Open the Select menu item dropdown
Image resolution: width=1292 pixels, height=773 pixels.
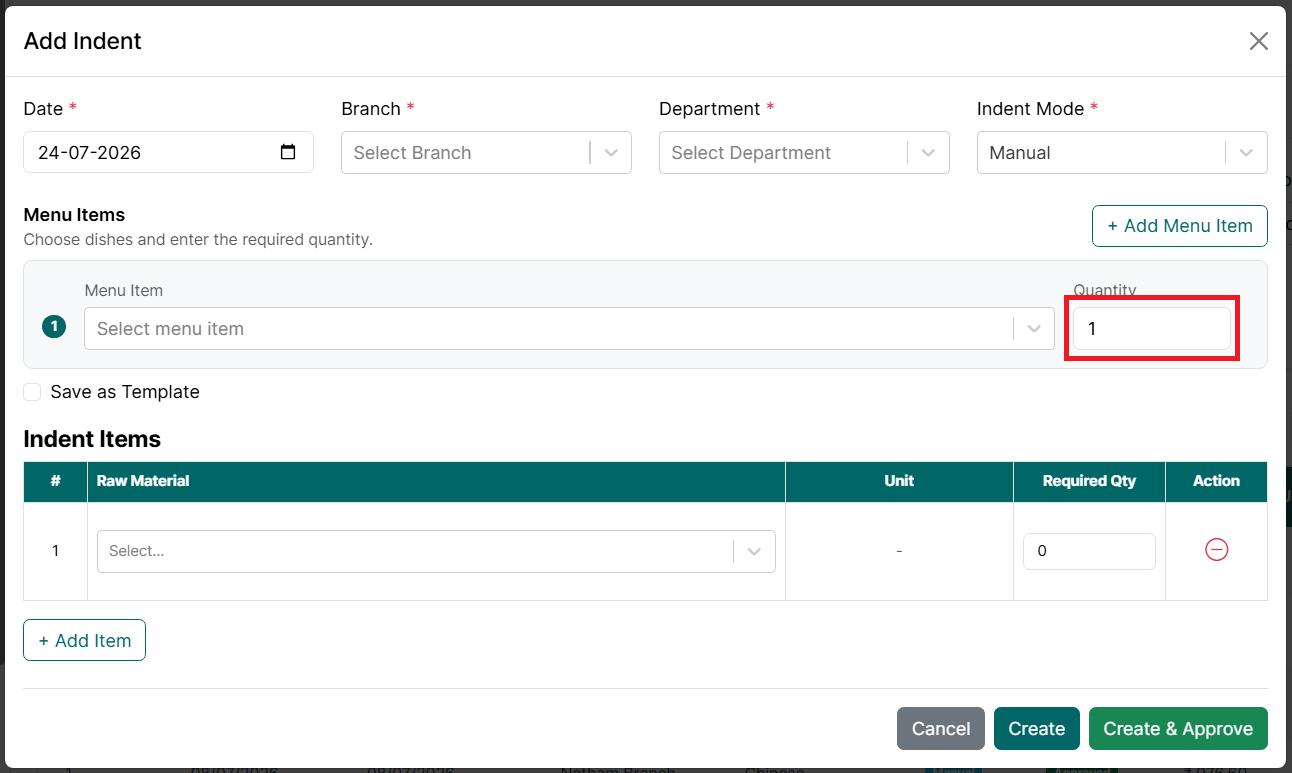pyautogui.click(x=569, y=328)
